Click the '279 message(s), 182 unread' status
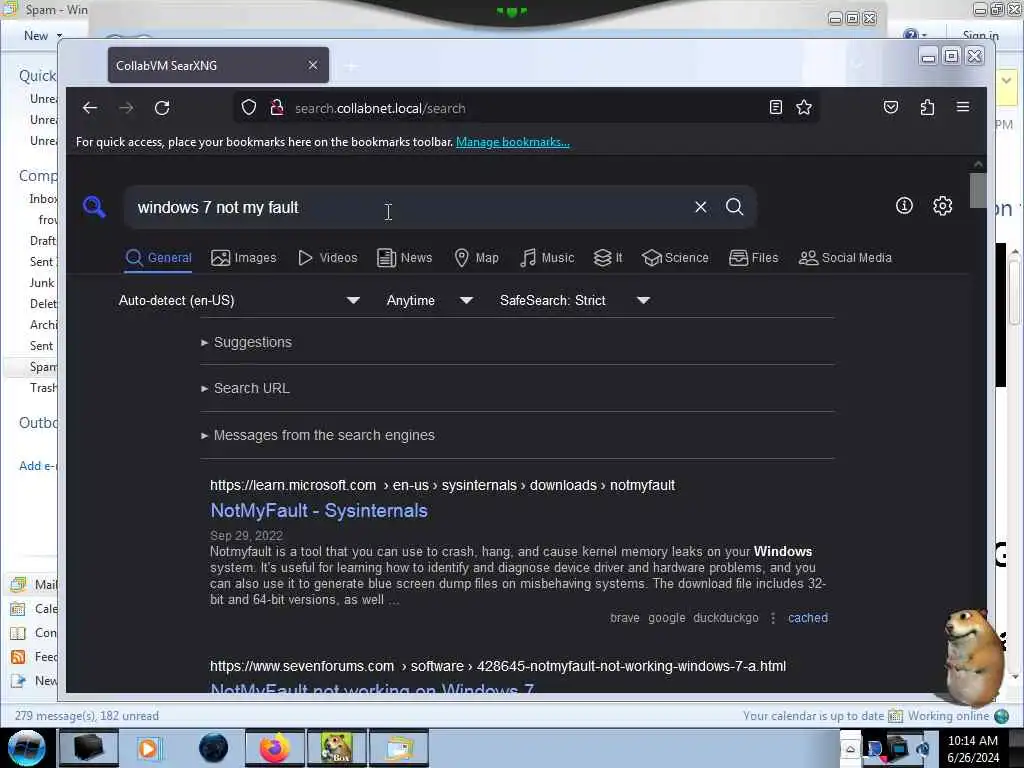 [87, 716]
